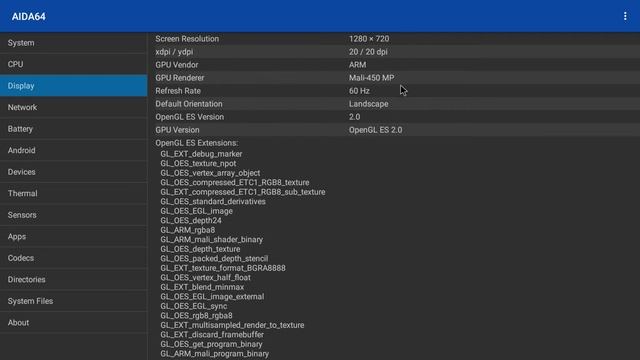640x360 pixels.
Task: Select the GL_EXT_blend_minmax extension
Action: [x=202, y=287]
